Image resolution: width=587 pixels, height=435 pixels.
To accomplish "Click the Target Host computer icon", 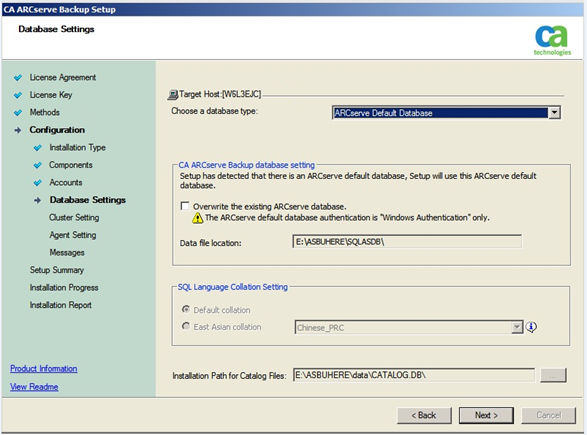I will (173, 95).
